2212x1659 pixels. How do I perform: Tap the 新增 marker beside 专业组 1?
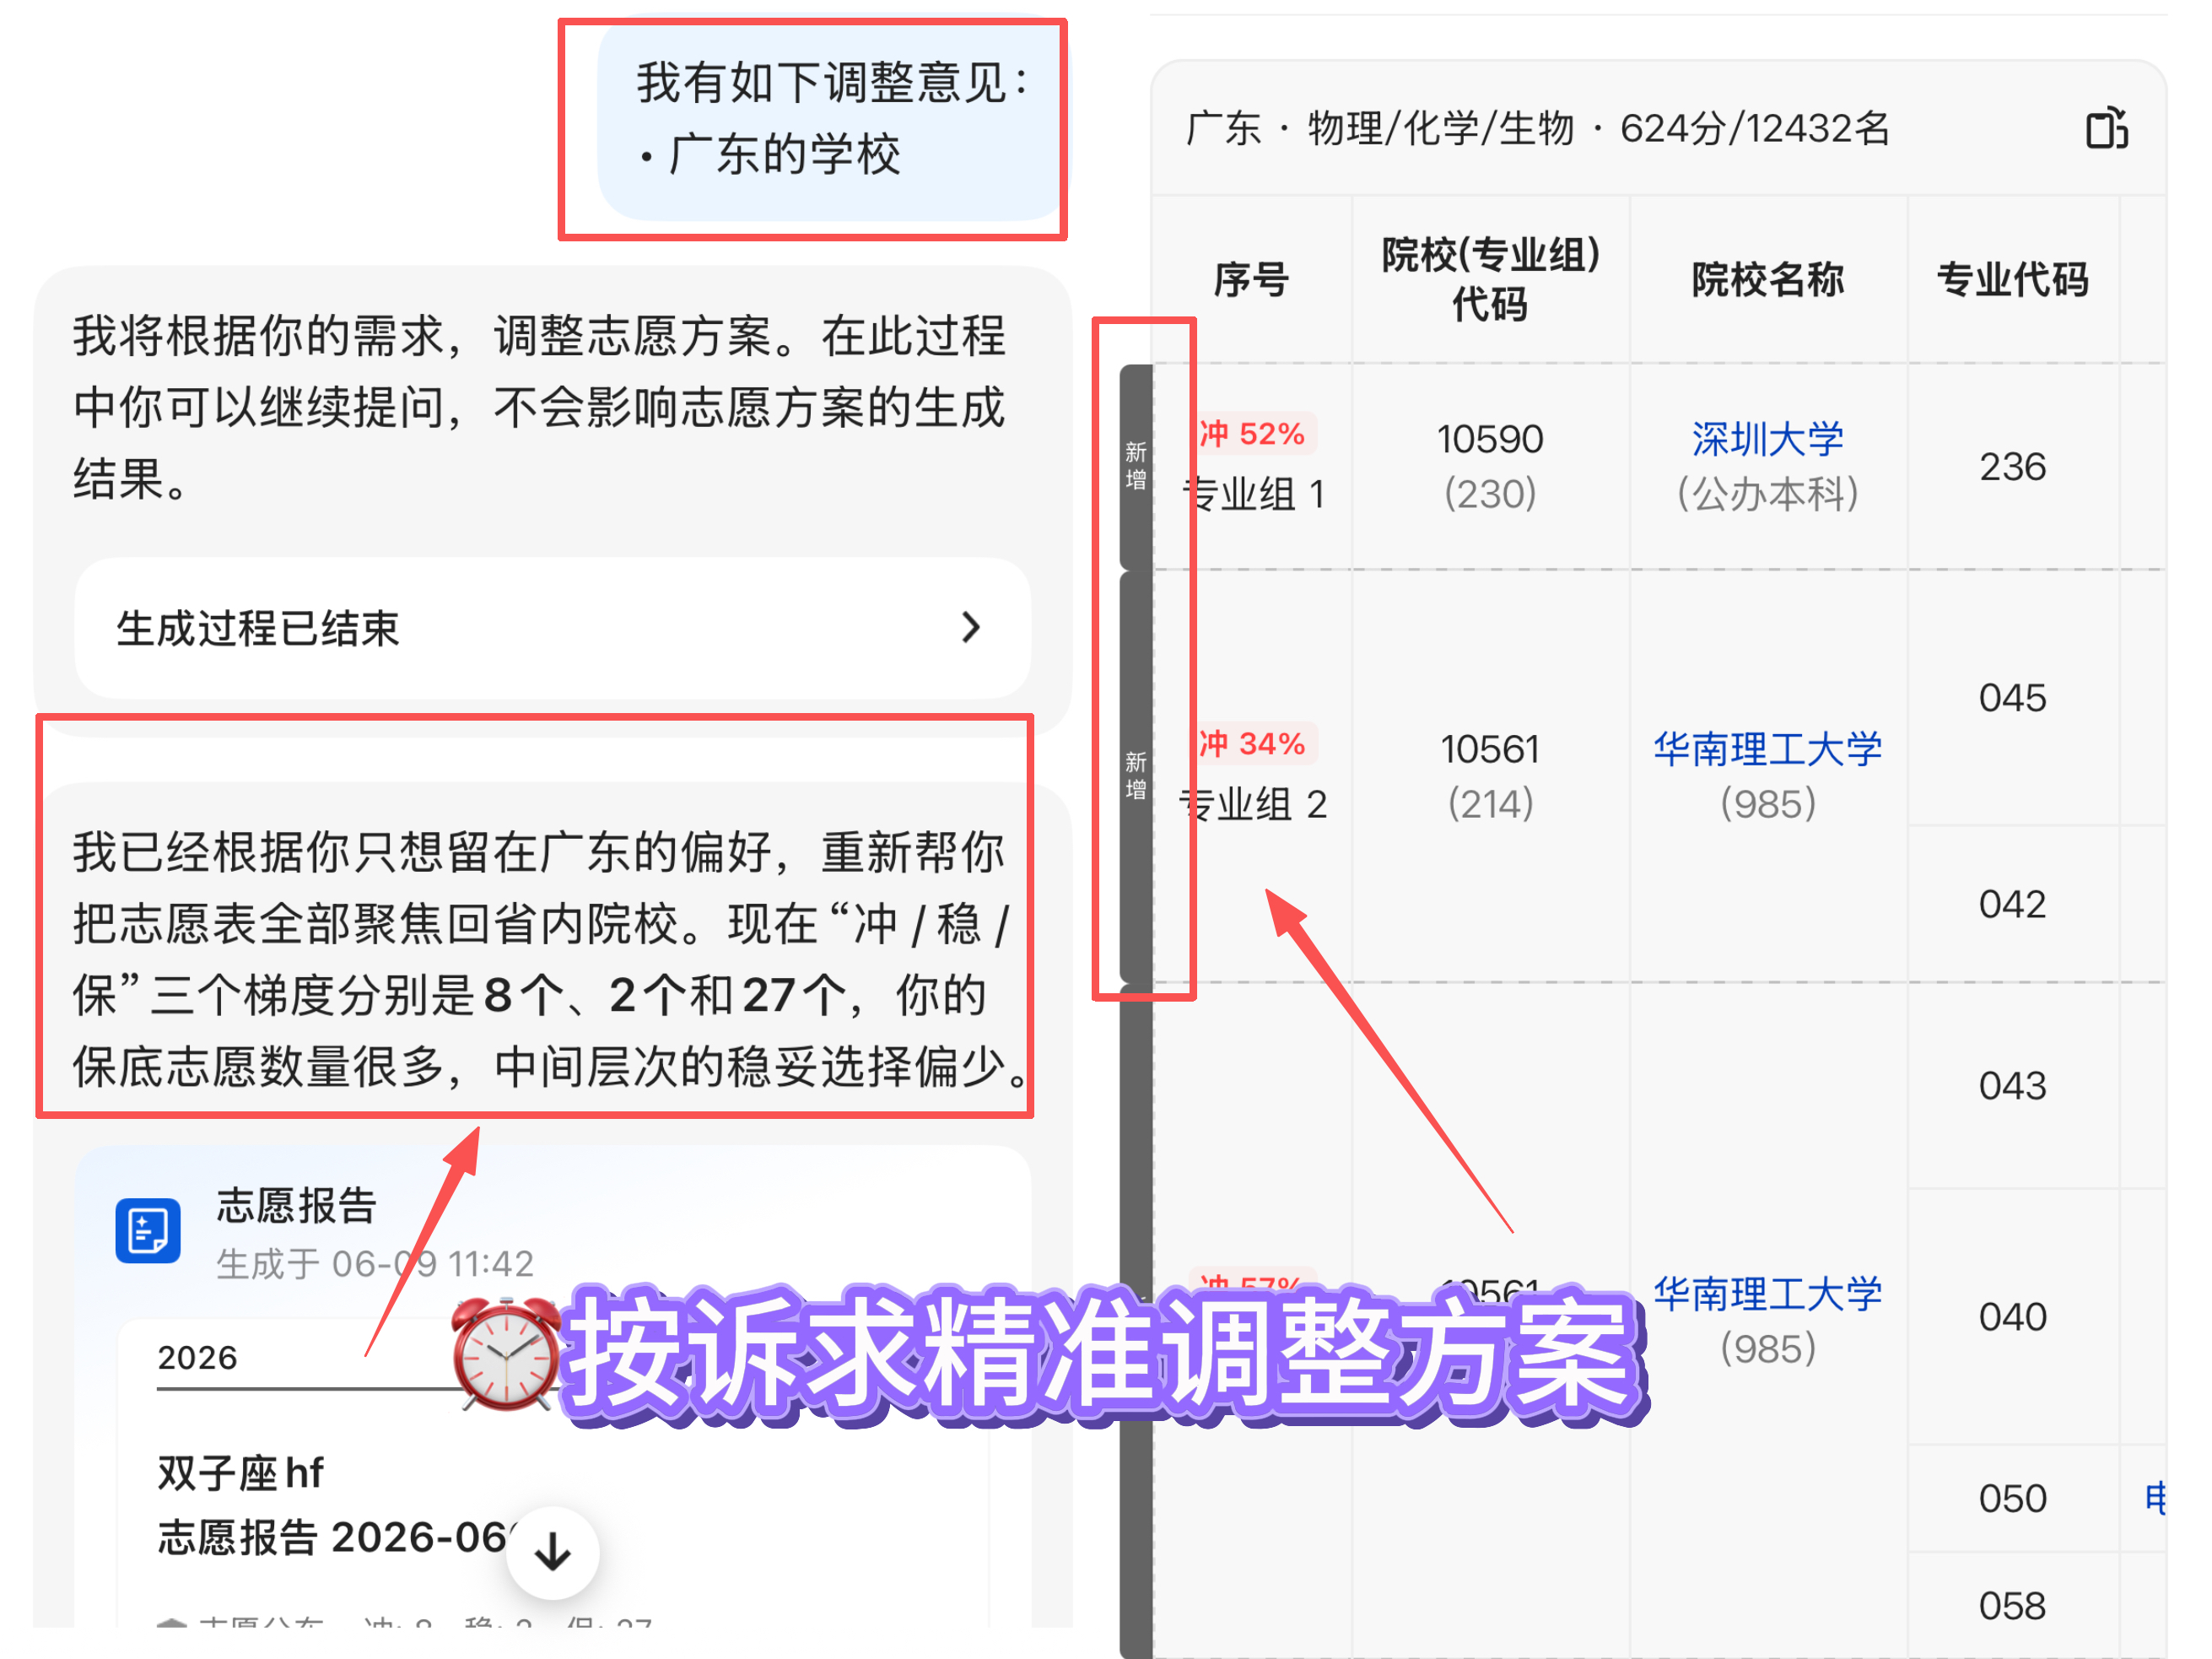[1136, 466]
